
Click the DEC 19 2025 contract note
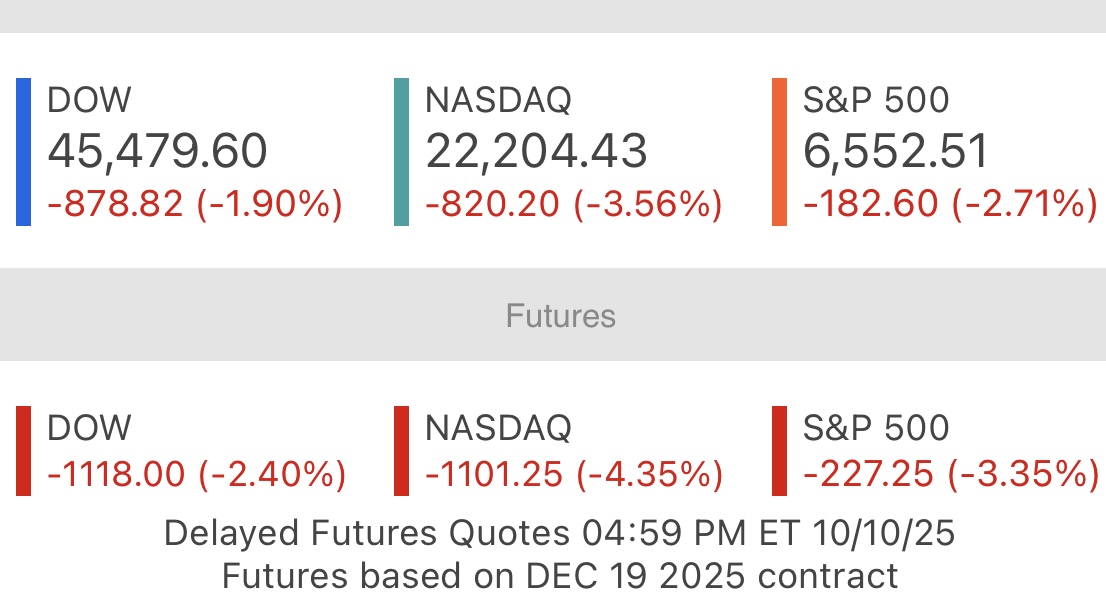click(x=559, y=576)
